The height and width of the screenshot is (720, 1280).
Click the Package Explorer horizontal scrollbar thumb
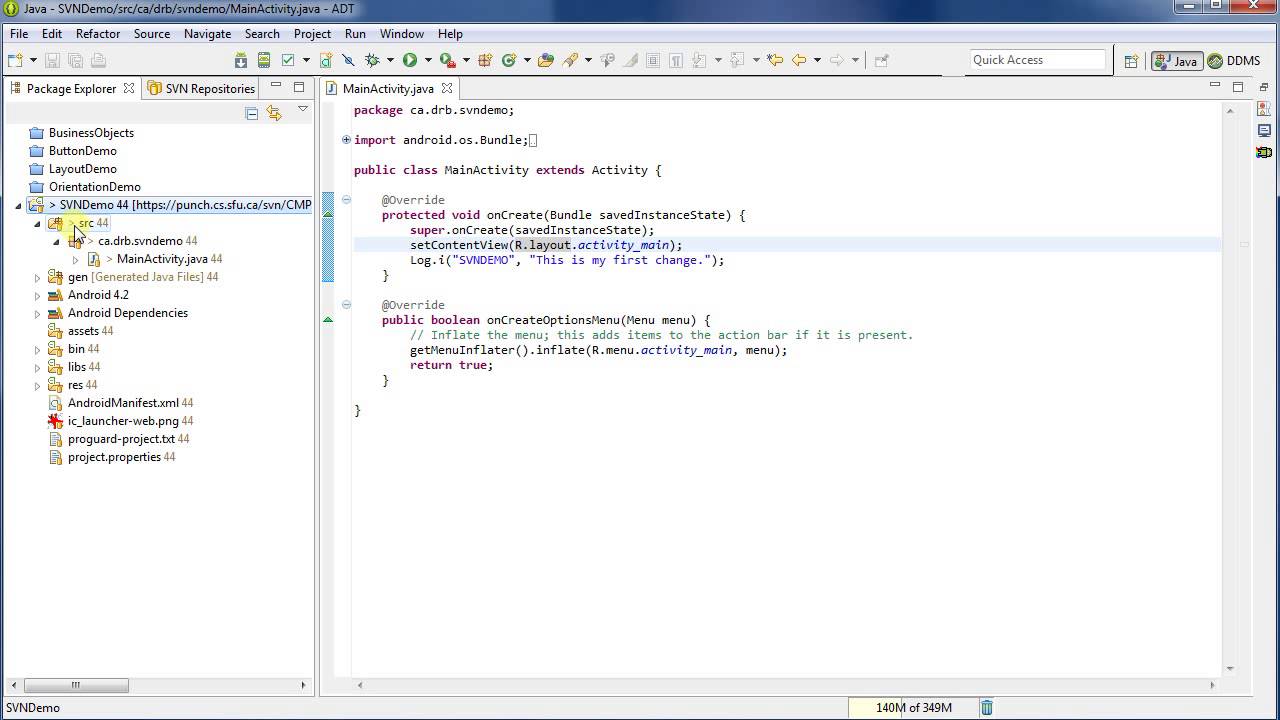tap(75, 685)
